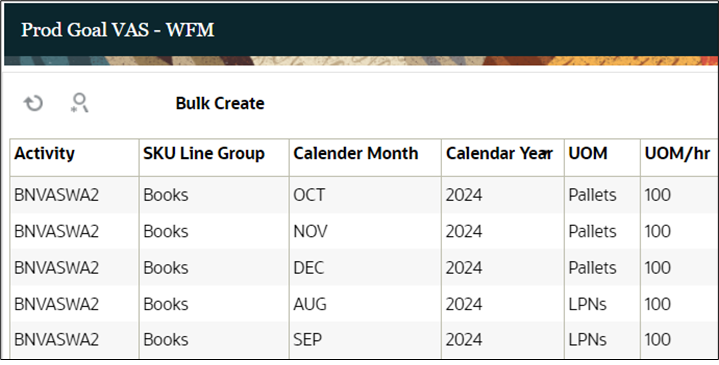Click the Prod Goal VAS - WFM title
The width and height of the screenshot is (719, 365).
pyautogui.click(x=117, y=30)
